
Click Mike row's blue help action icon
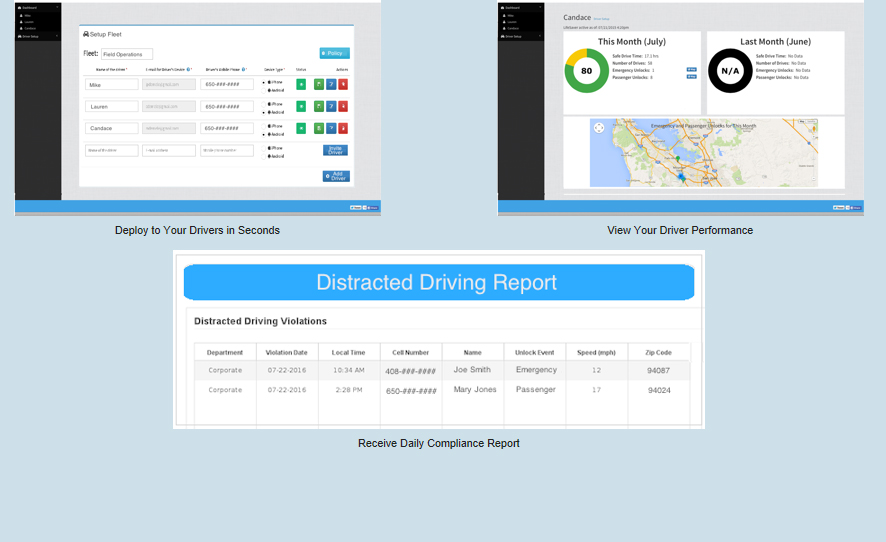coord(331,84)
